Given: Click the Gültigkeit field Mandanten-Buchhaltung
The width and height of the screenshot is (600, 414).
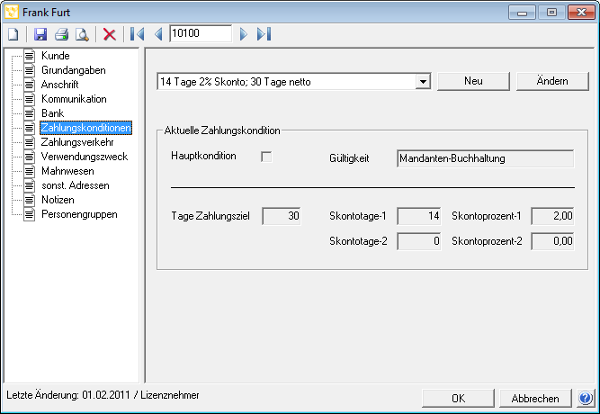Looking at the screenshot, I should point(485,158).
